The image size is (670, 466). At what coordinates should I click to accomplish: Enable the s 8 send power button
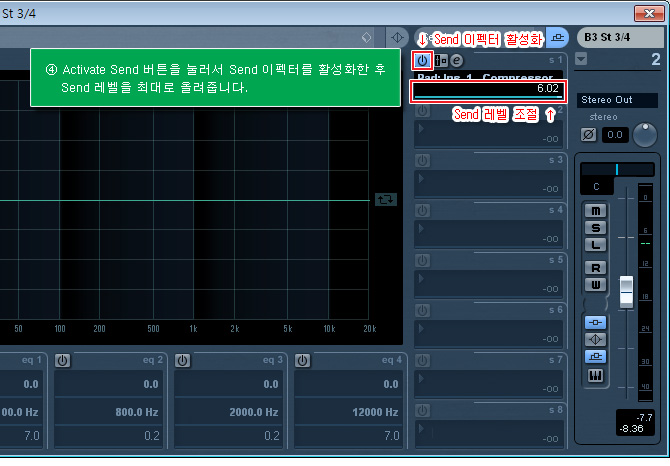click(422, 410)
